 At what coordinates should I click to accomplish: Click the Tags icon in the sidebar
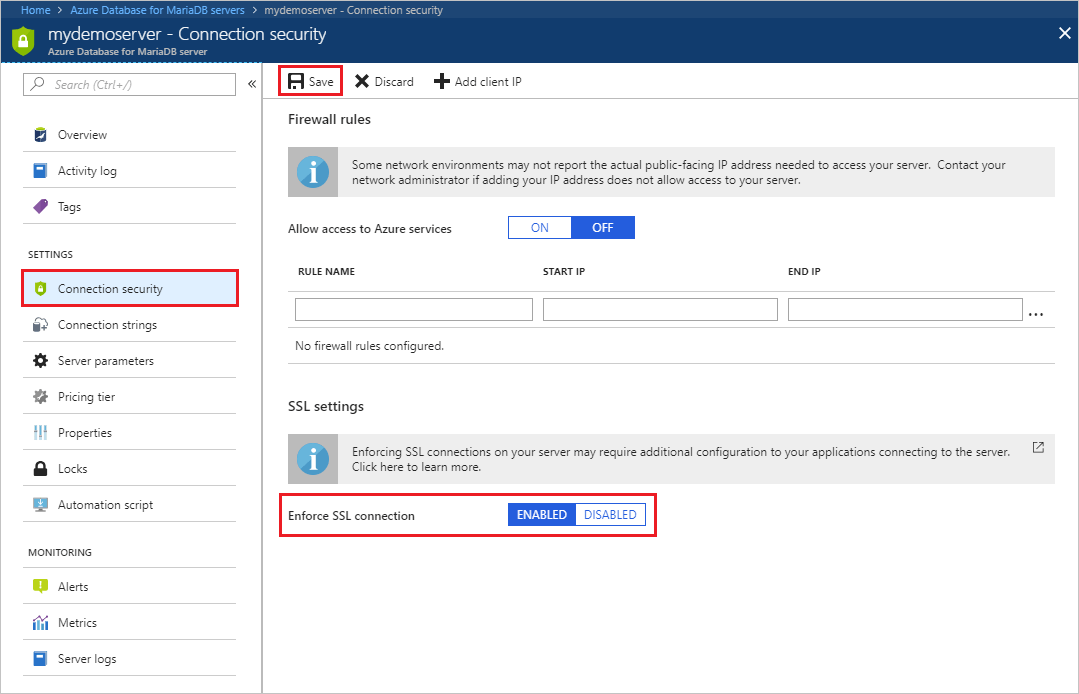point(40,206)
